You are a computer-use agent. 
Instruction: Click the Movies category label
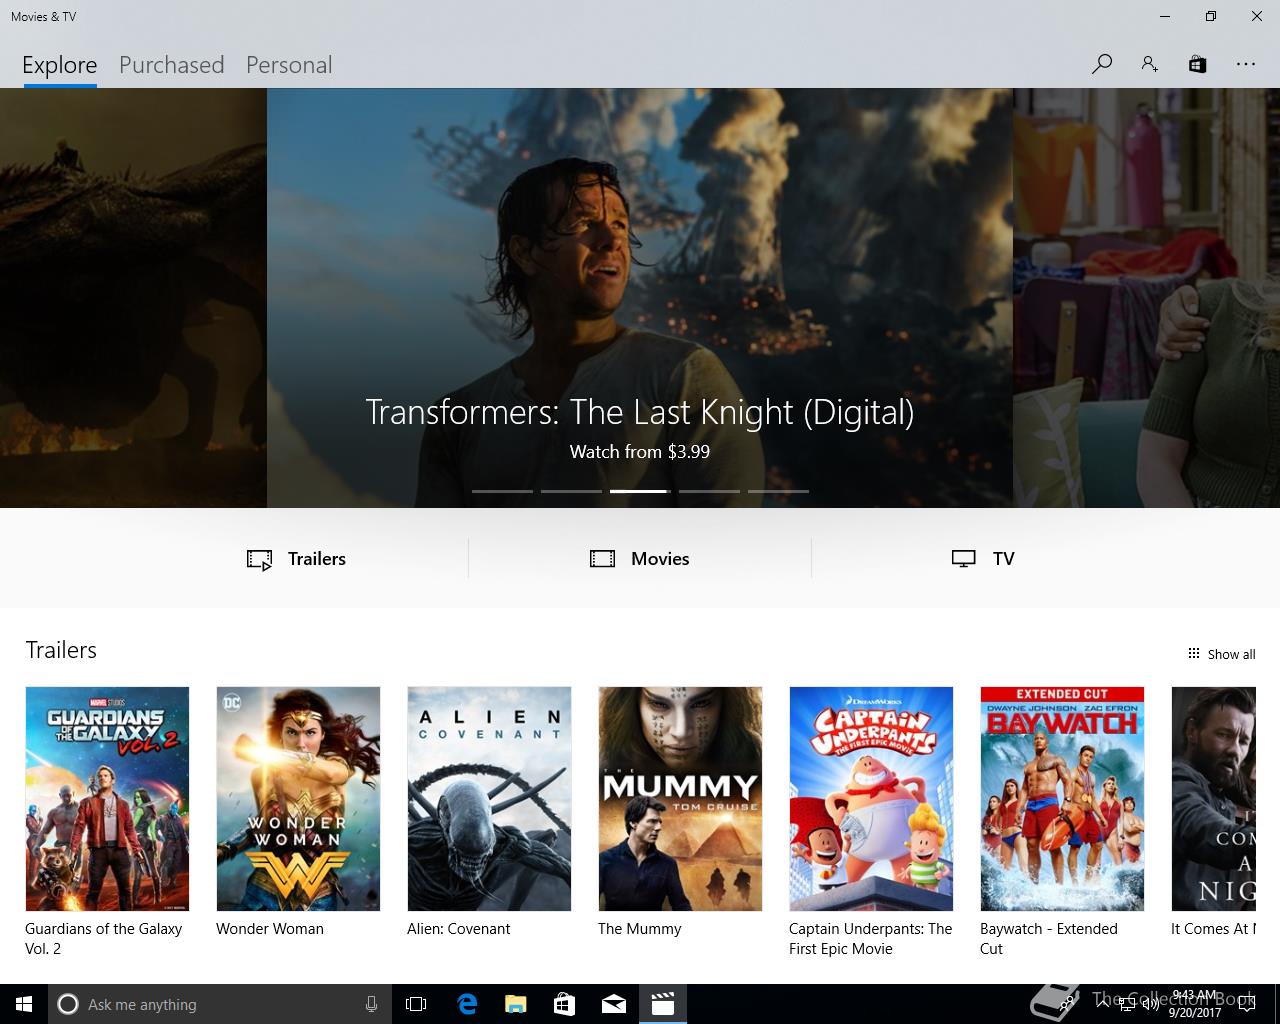(660, 559)
